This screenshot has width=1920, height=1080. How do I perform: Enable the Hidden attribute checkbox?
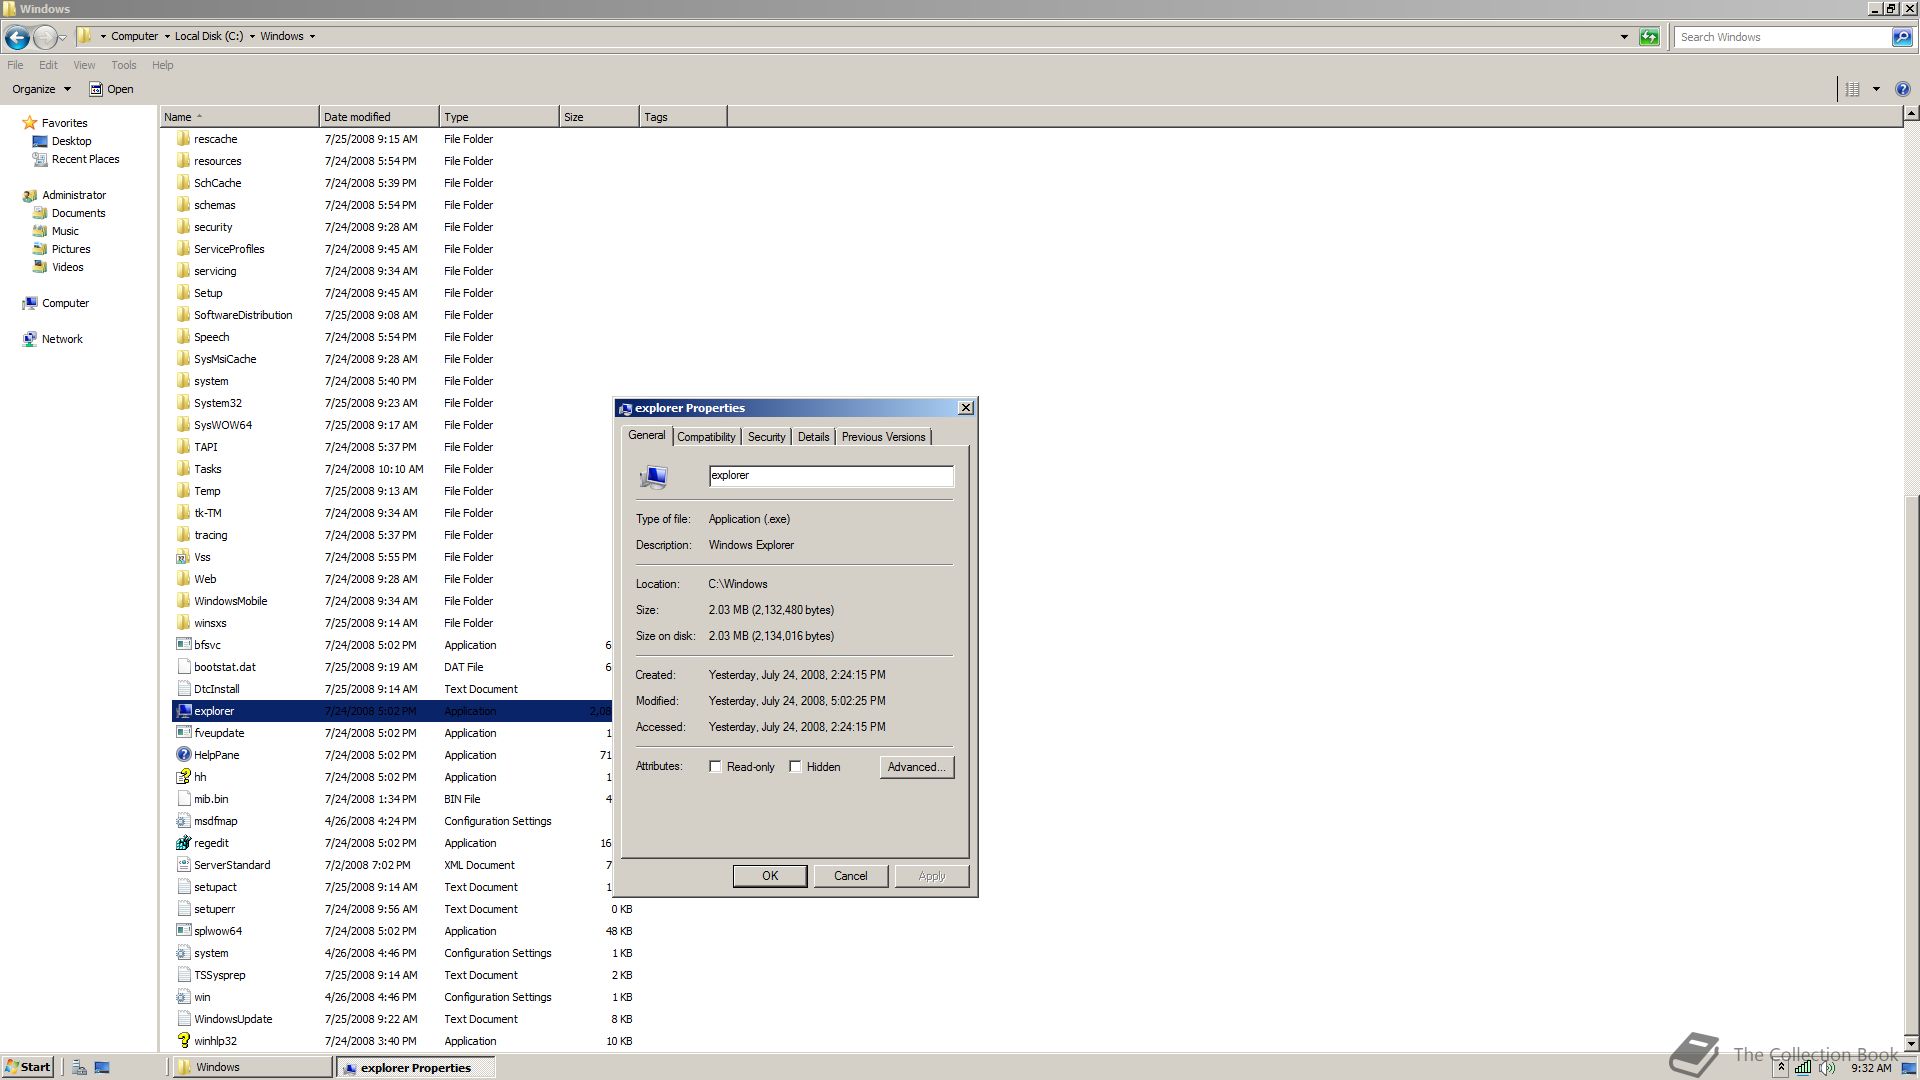pos(795,767)
